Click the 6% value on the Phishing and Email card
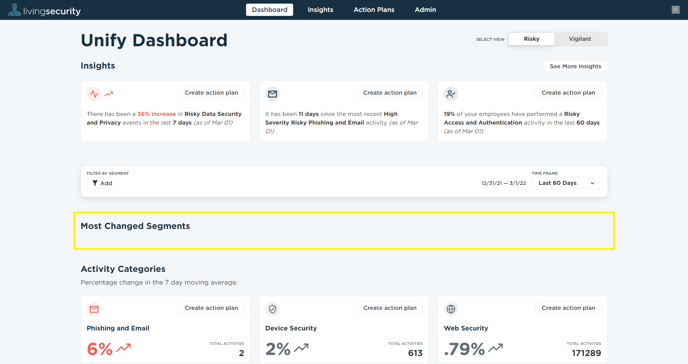Image resolution: width=688 pixels, height=364 pixels. coord(100,349)
